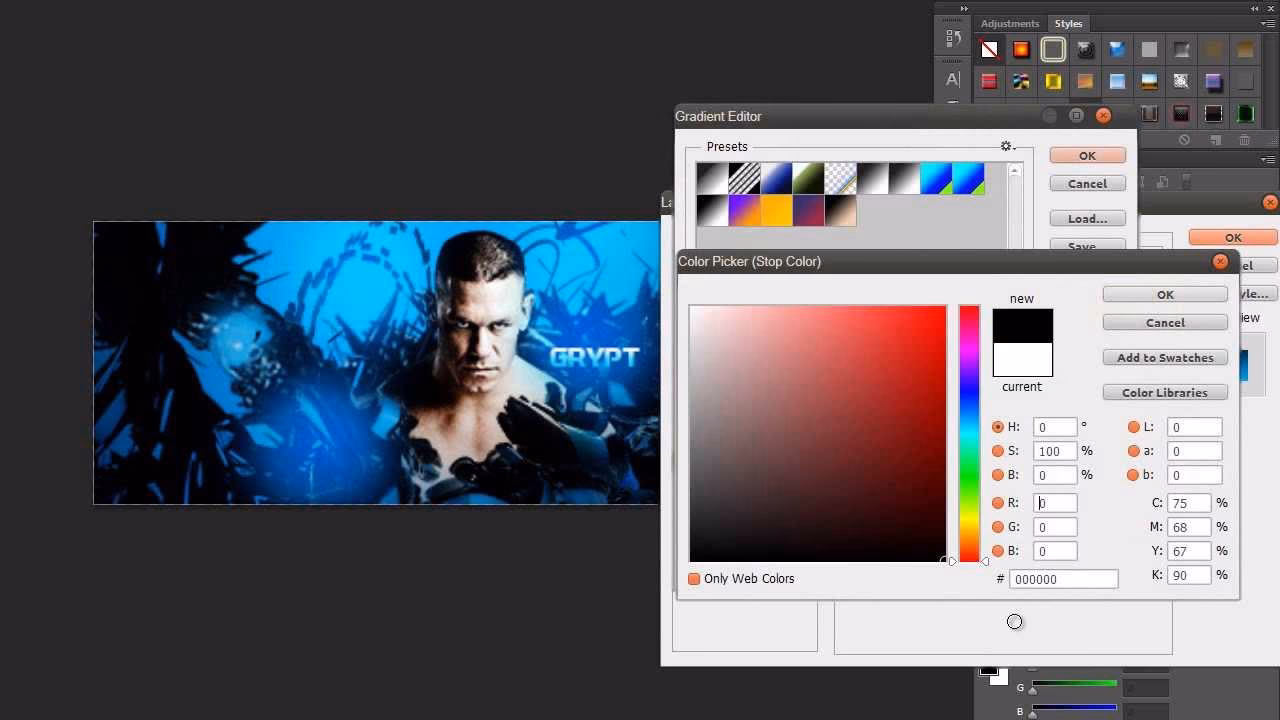Select the default 'no style' swatch in Styles panel
This screenshot has height=720, width=1280.
click(x=988, y=48)
